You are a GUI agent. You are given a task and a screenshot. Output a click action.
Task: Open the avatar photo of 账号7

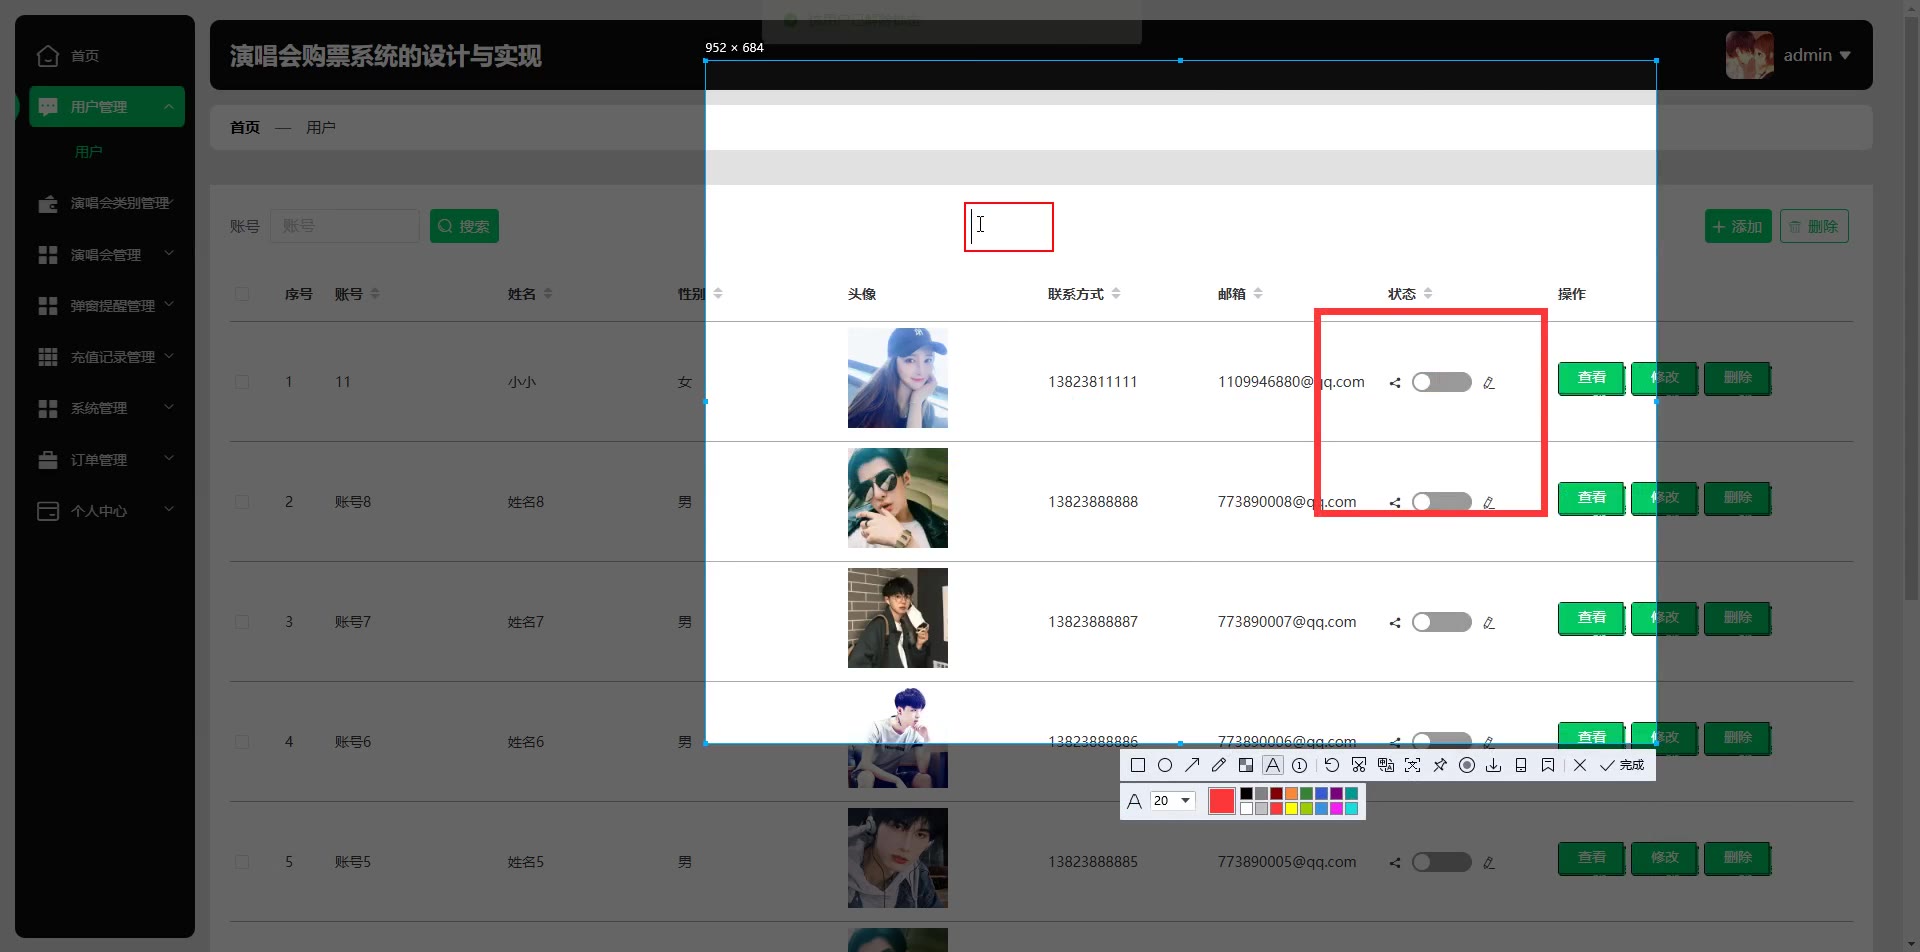898,618
